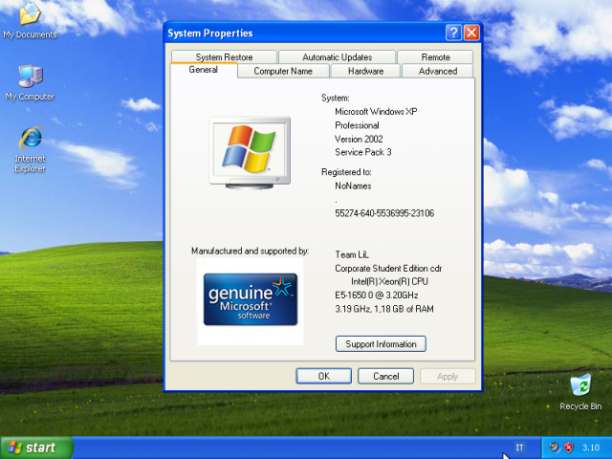Select the My Computer desktop icon
612x459 pixels.
coord(30,83)
